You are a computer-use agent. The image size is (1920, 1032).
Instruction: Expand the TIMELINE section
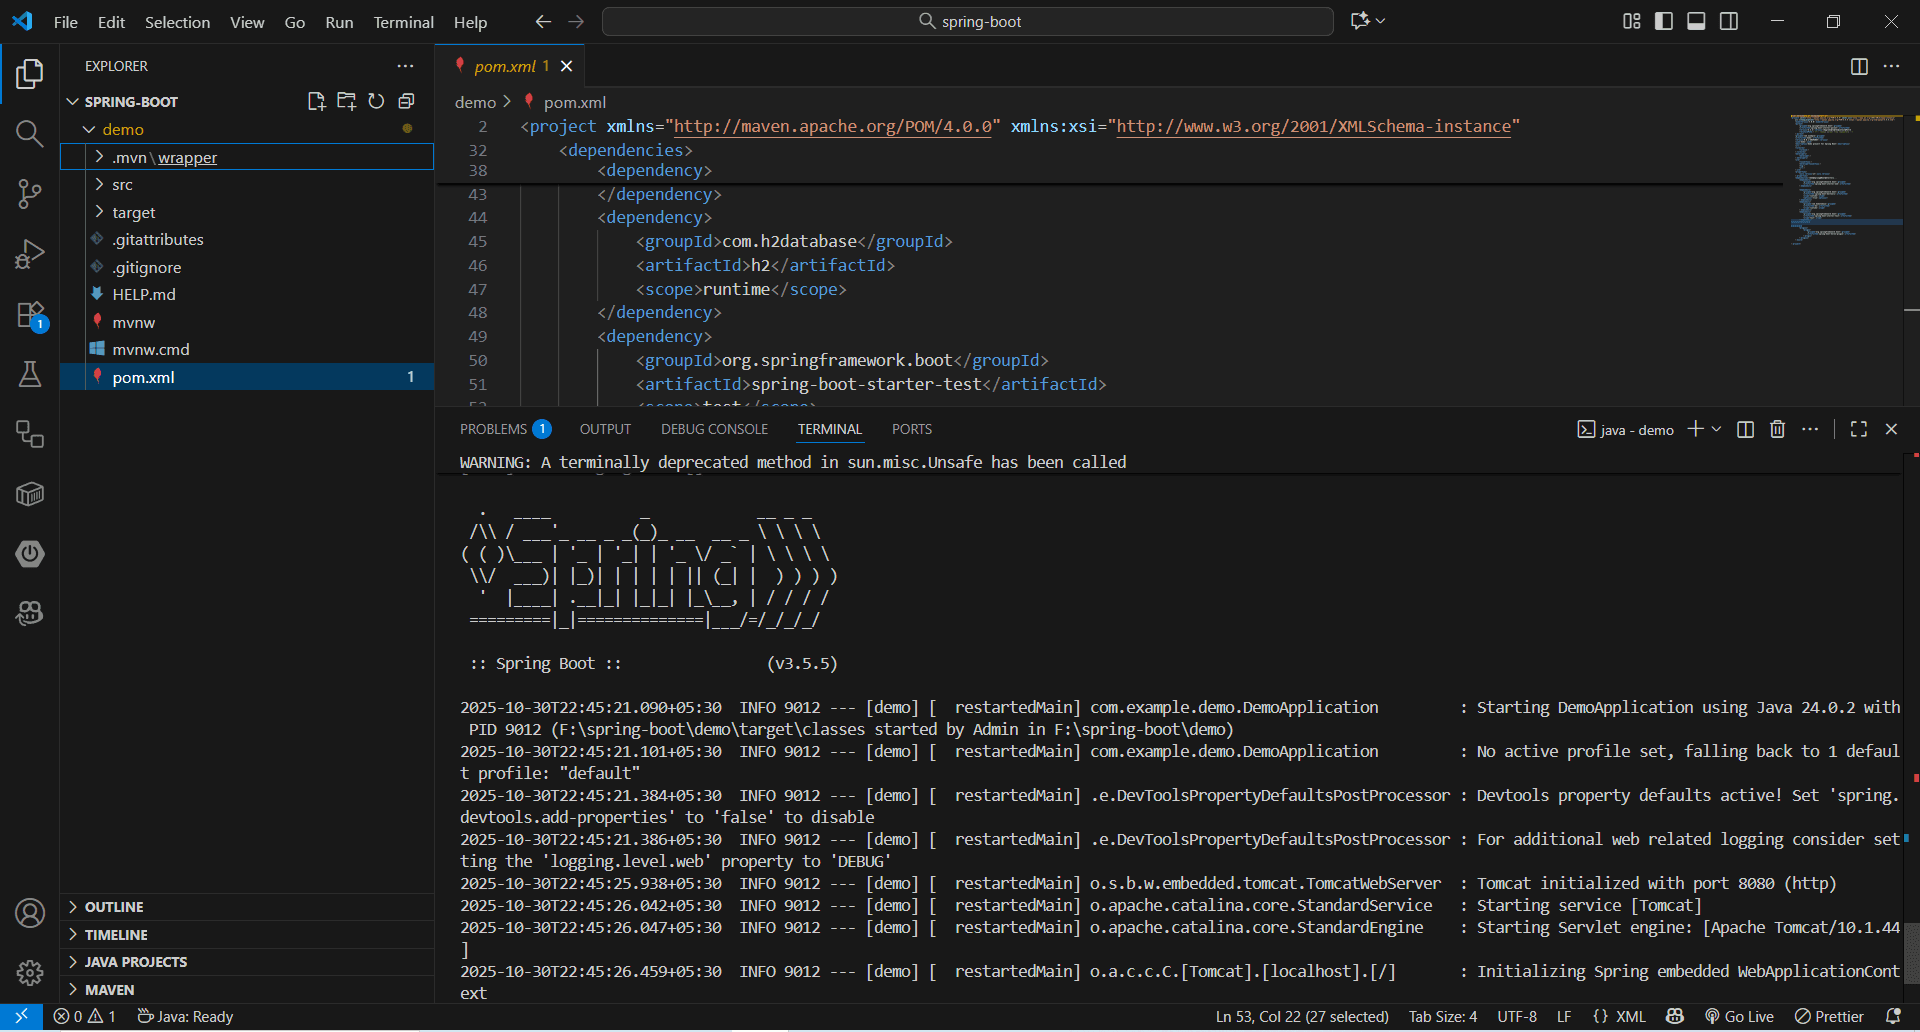[247, 935]
